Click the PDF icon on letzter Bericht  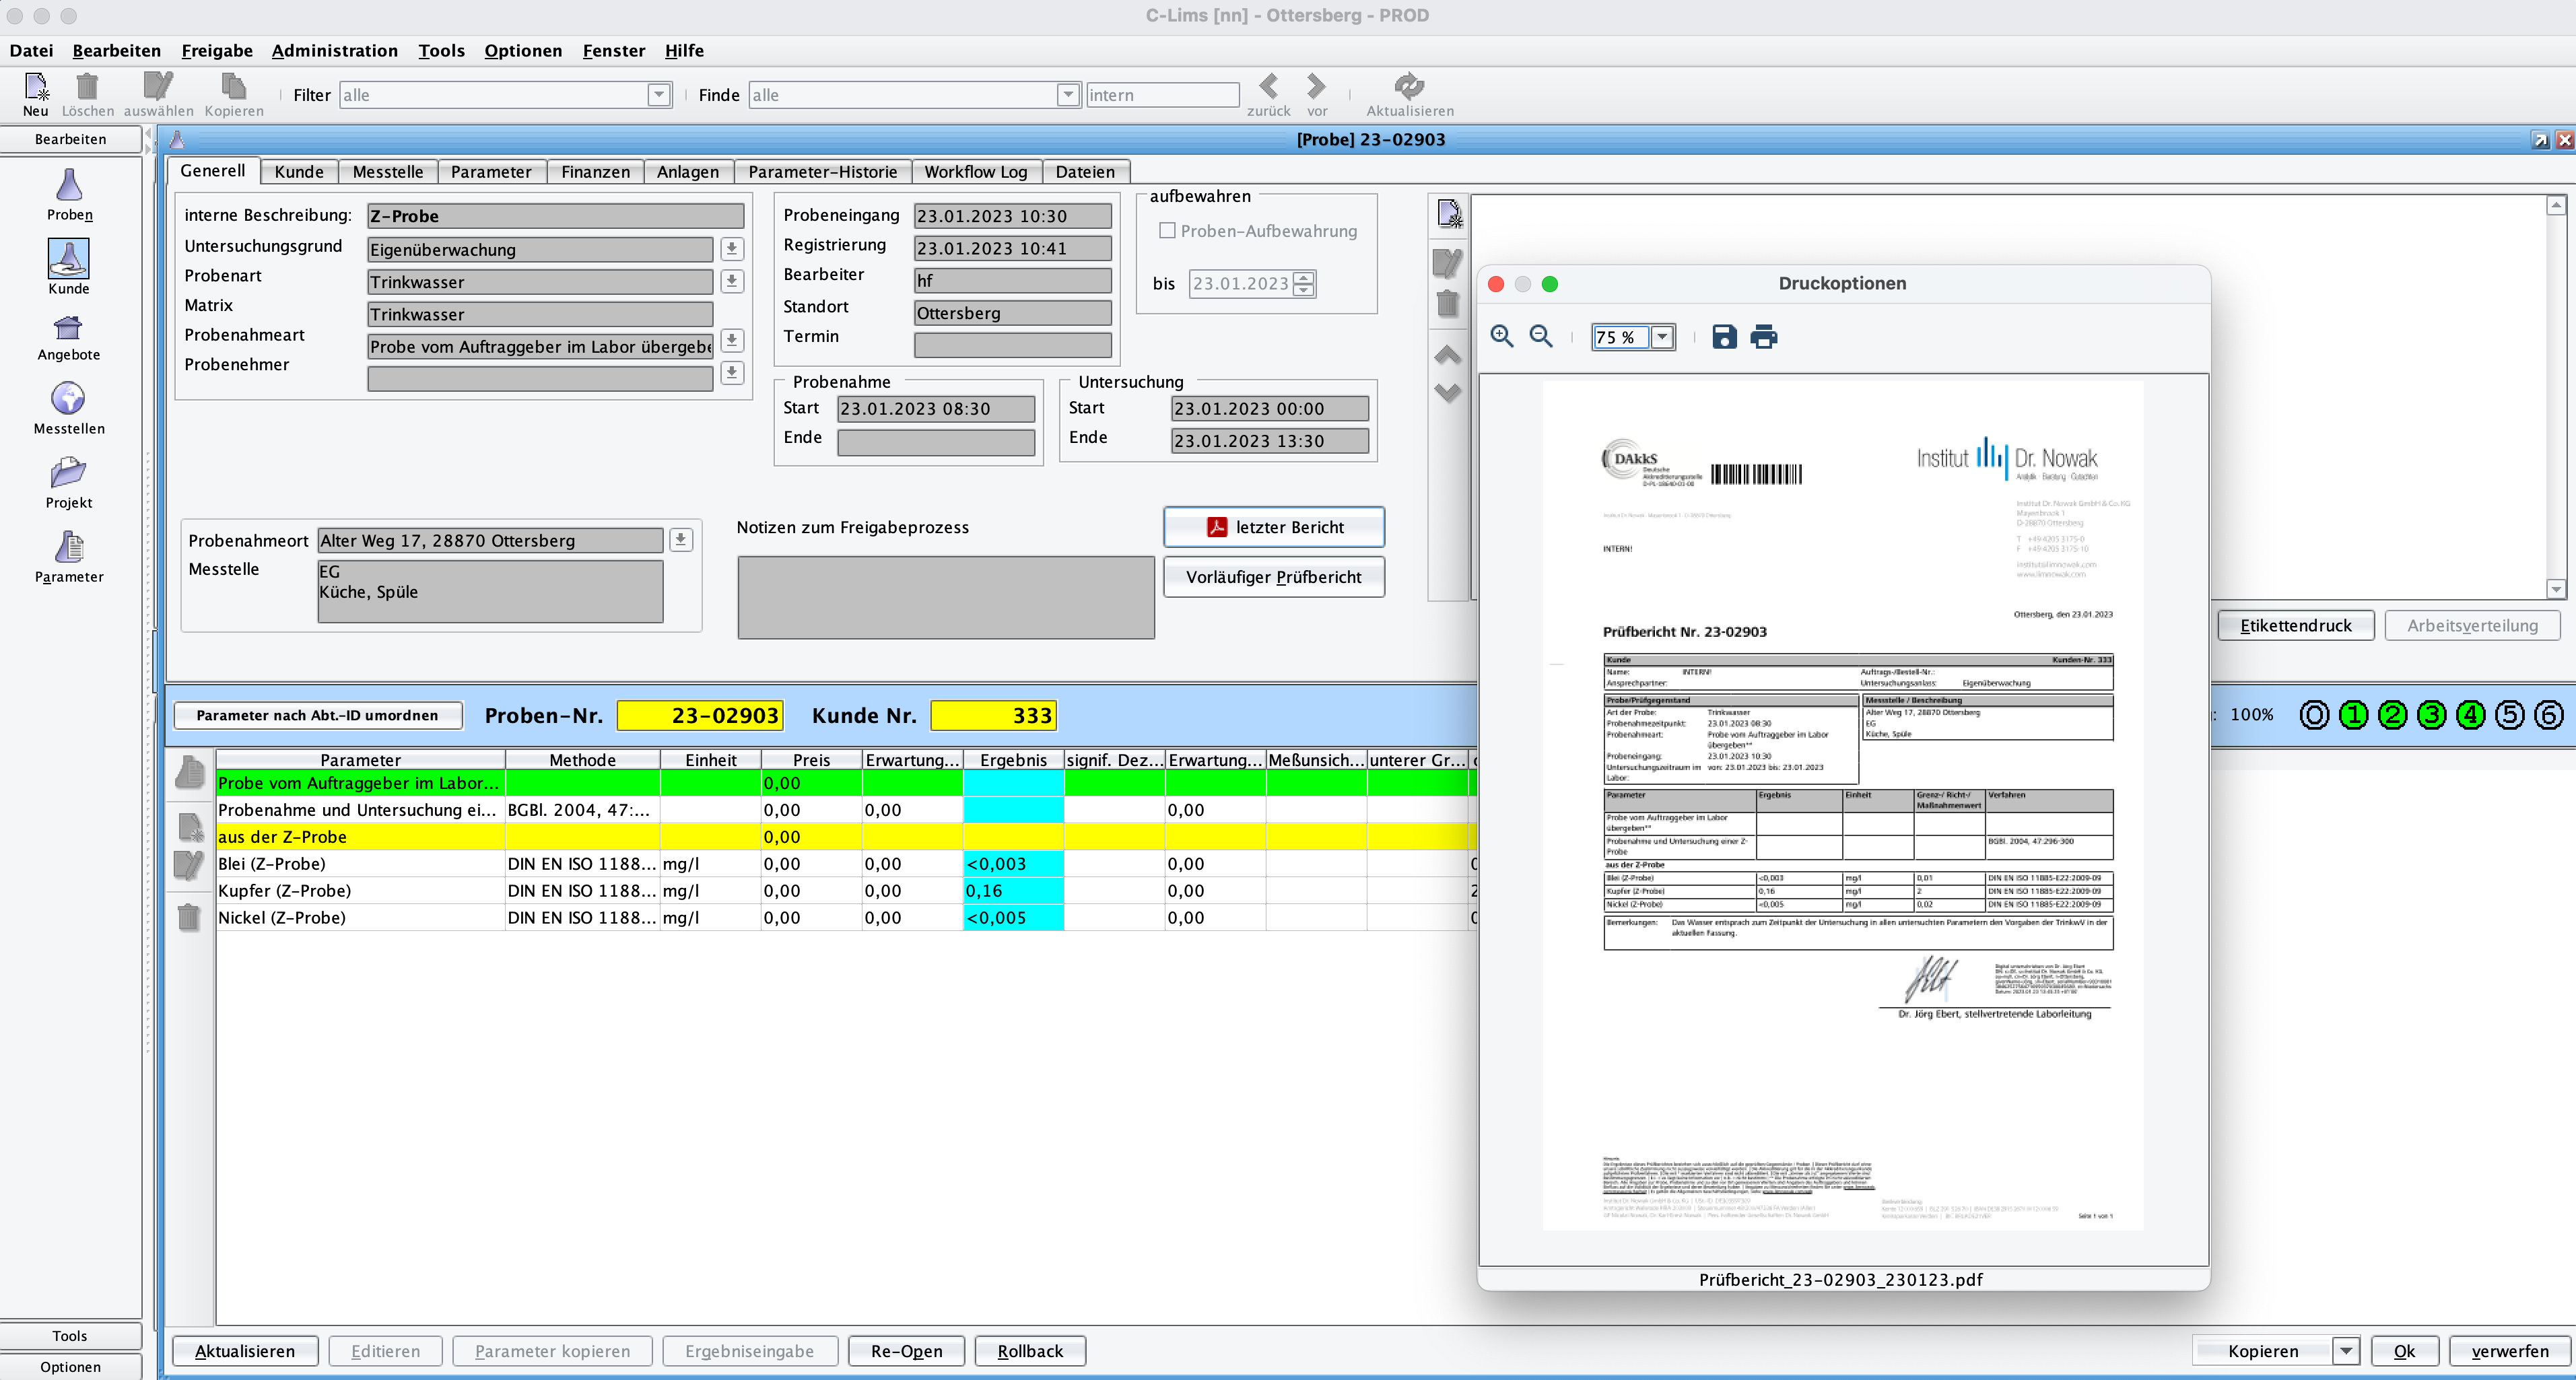[x=1216, y=527]
